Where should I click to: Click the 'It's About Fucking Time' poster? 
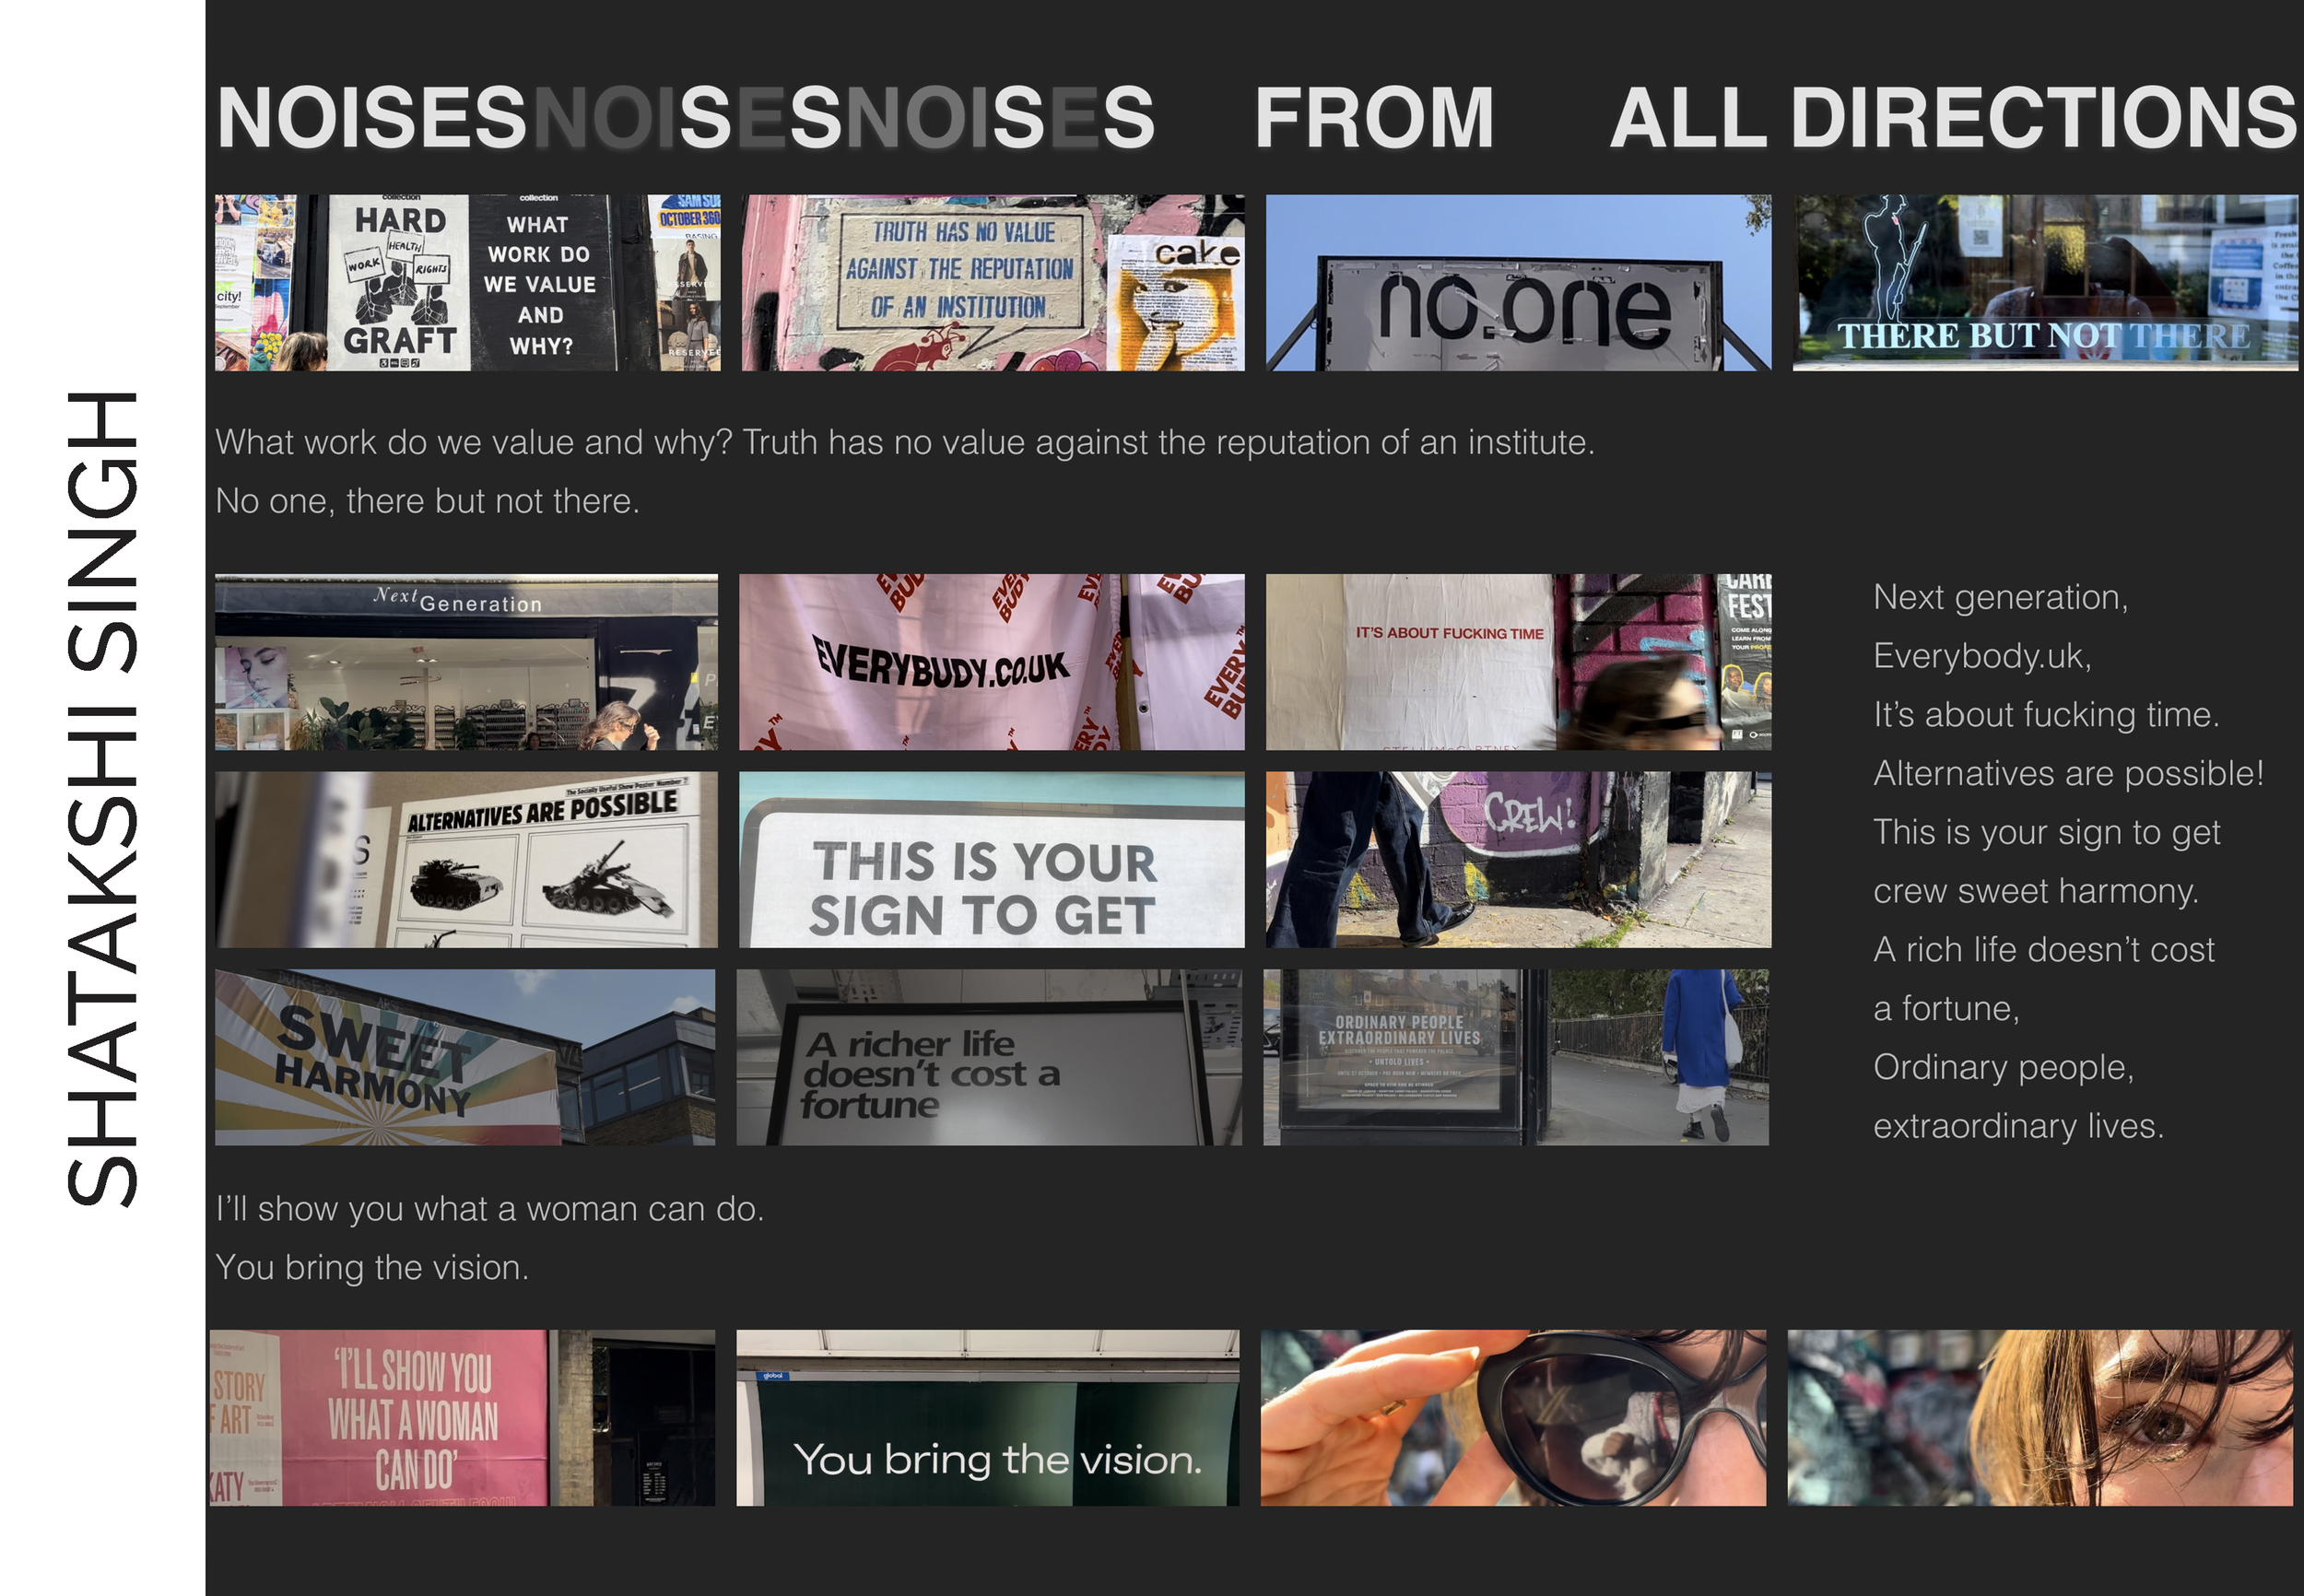1517,661
